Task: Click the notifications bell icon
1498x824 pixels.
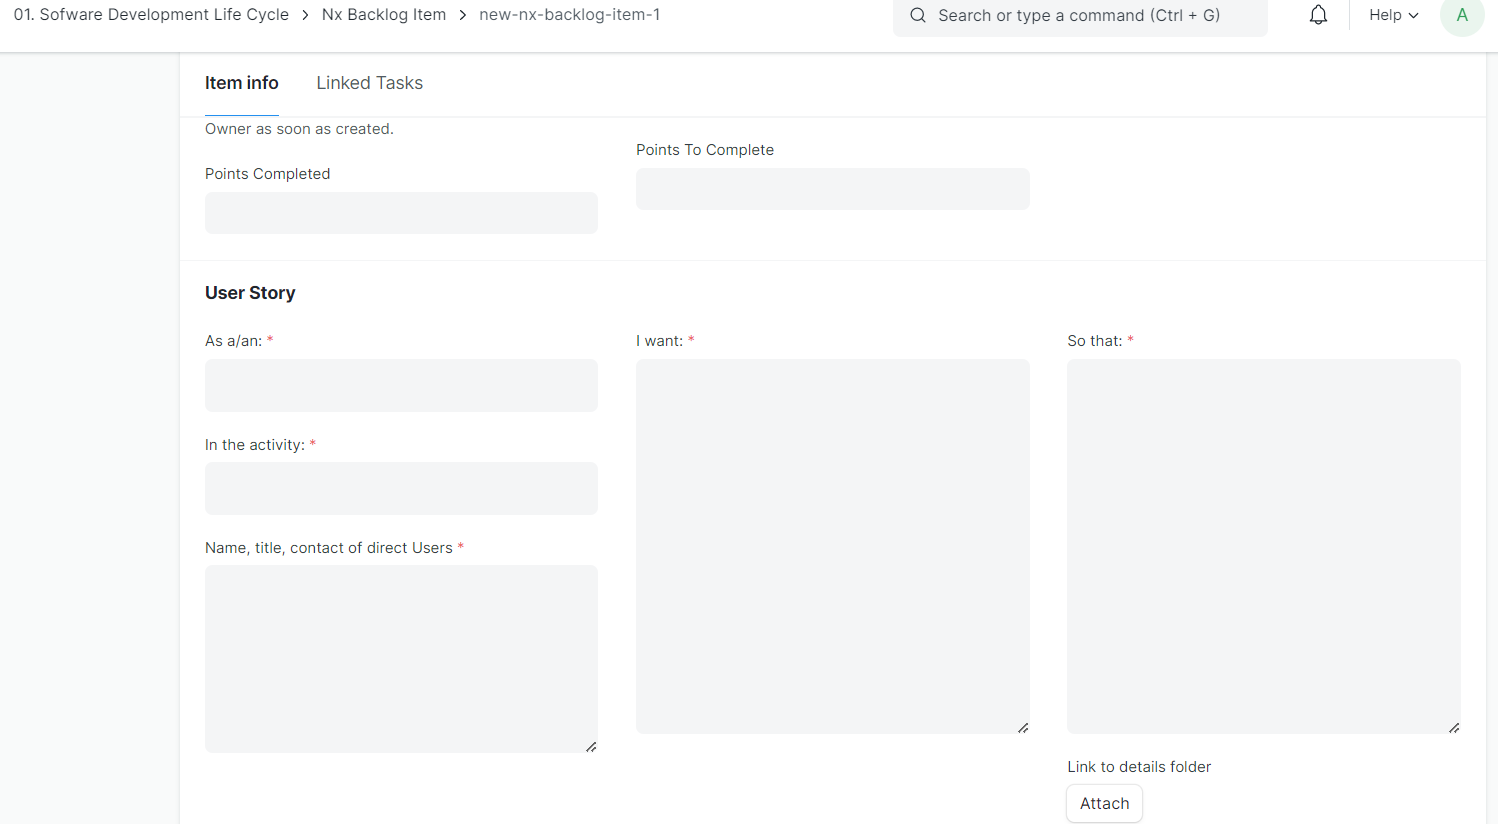Action: coord(1318,15)
